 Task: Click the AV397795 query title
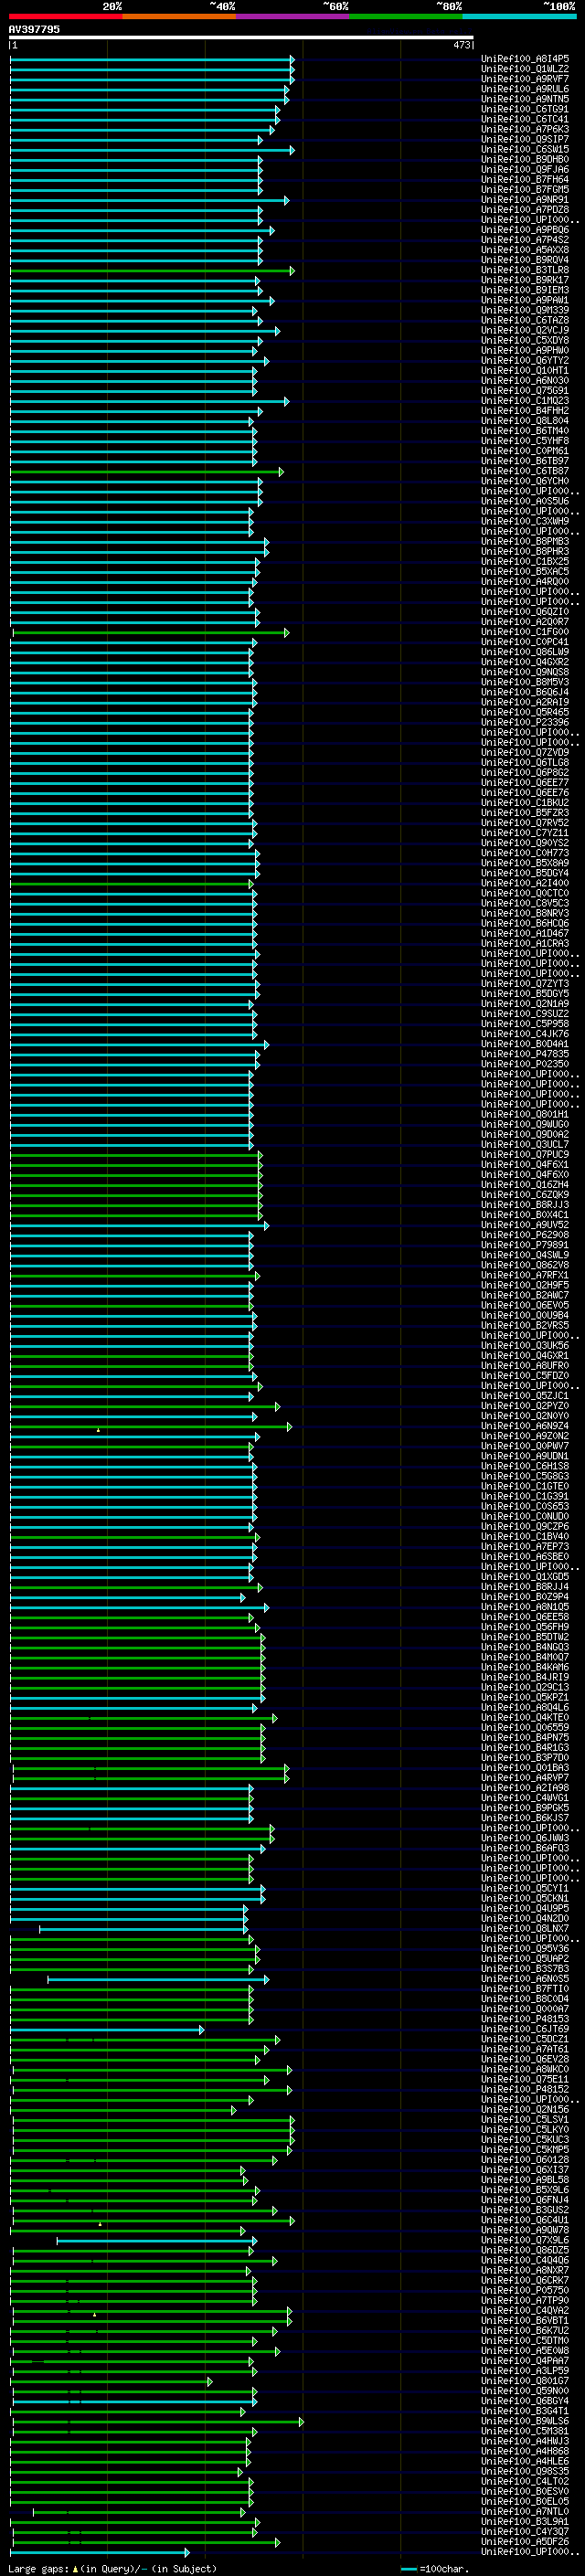tap(34, 30)
